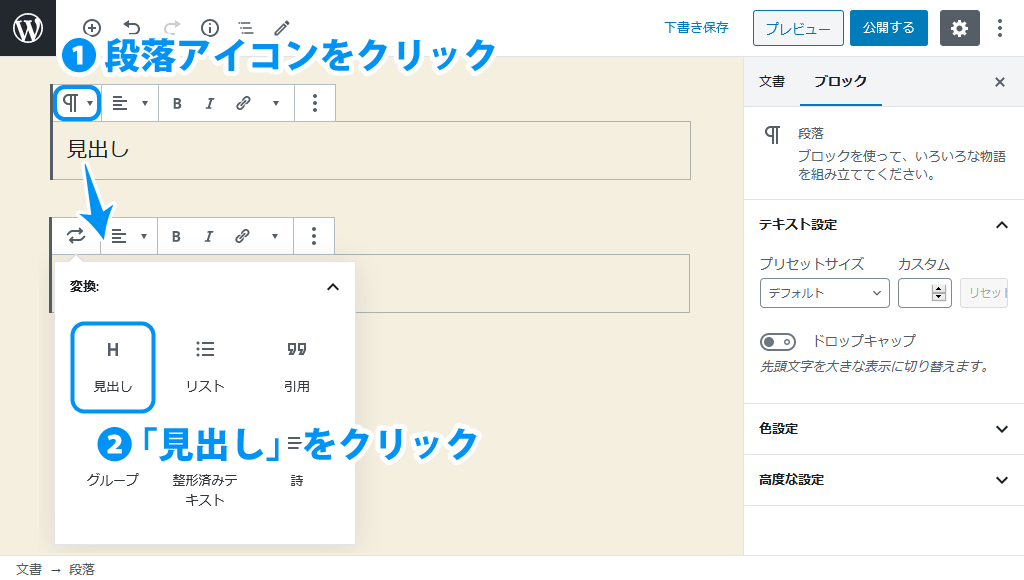Click the WordPress logo icon

pyautogui.click(x=28, y=28)
